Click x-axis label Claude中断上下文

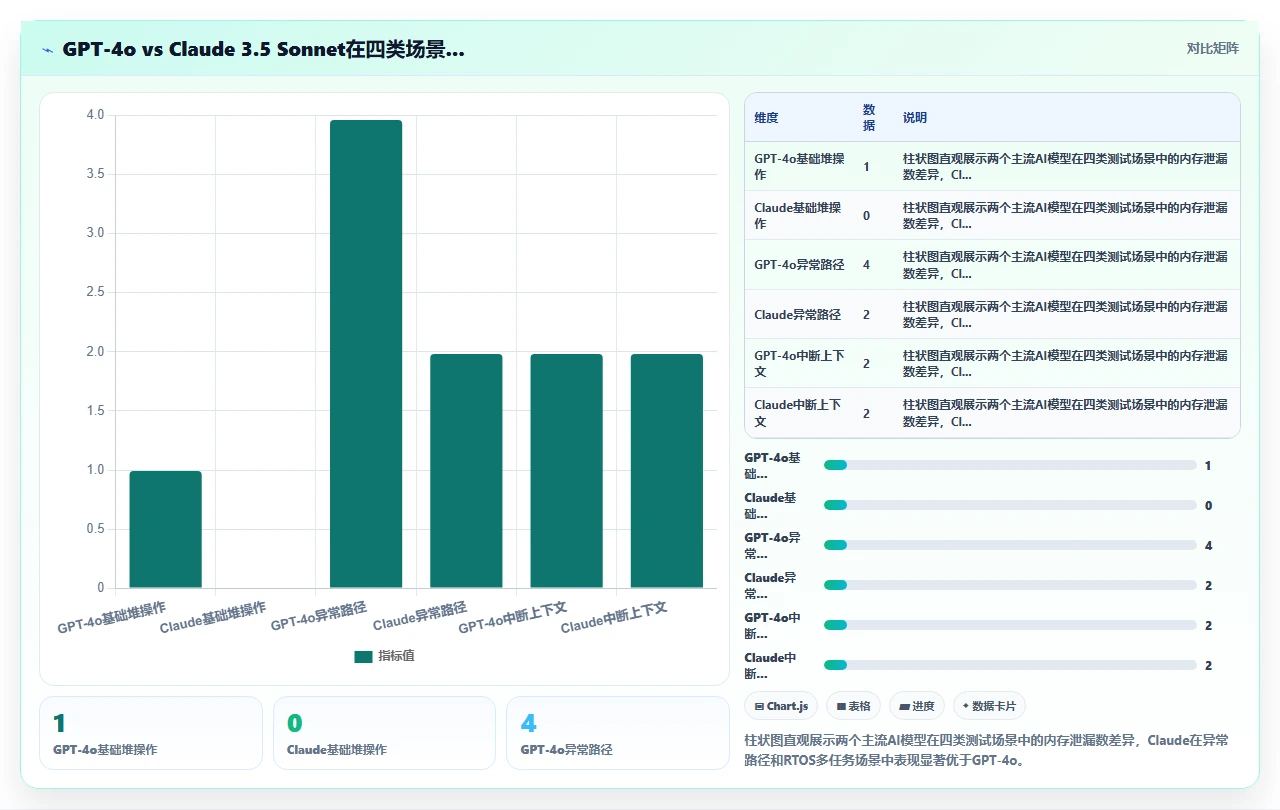614,618
